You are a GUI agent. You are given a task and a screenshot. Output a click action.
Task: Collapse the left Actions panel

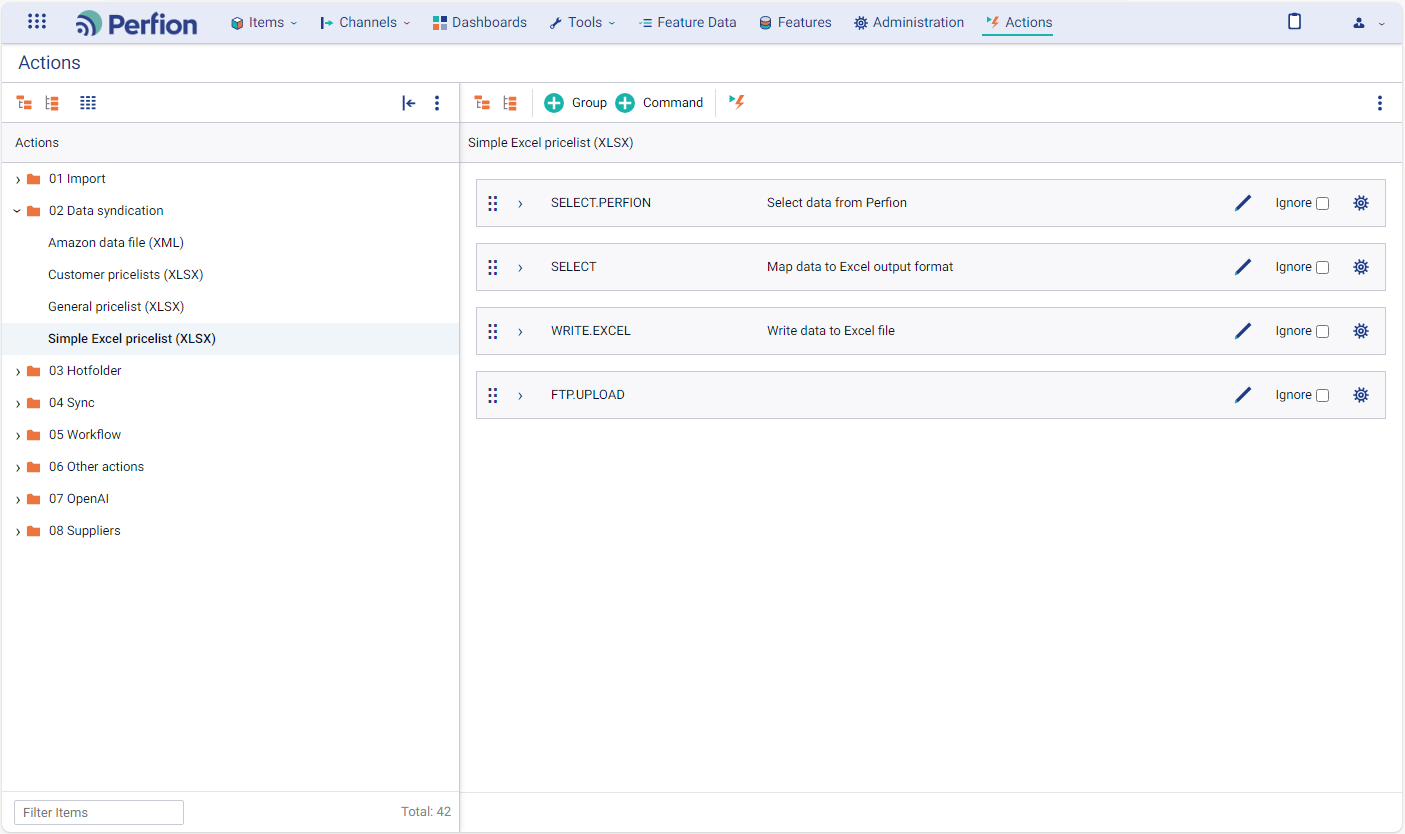click(408, 103)
